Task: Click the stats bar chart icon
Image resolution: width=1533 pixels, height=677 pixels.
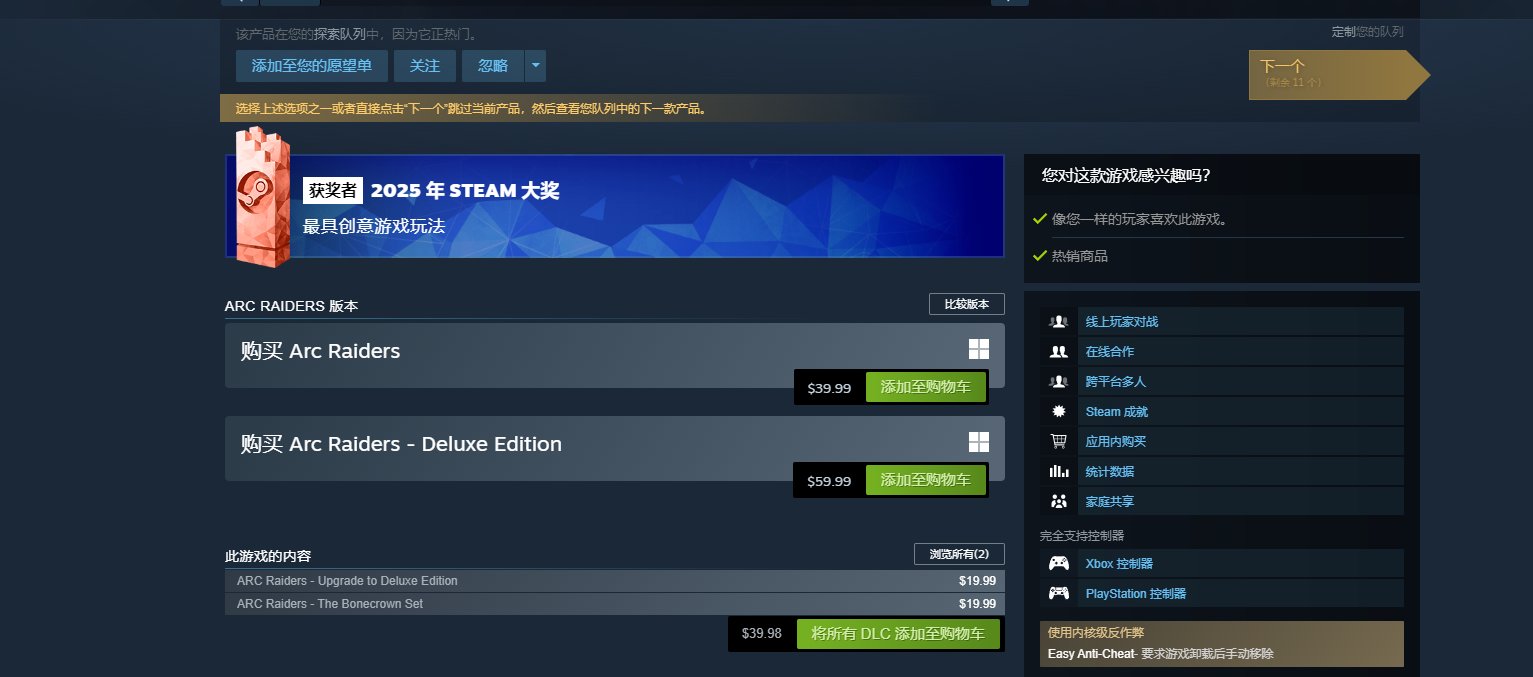Action: click(x=1058, y=472)
